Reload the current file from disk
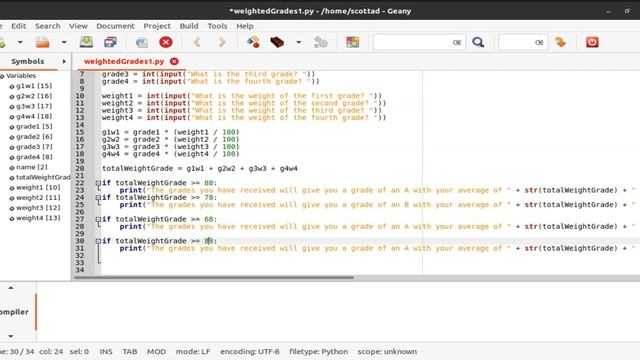 [142, 42]
